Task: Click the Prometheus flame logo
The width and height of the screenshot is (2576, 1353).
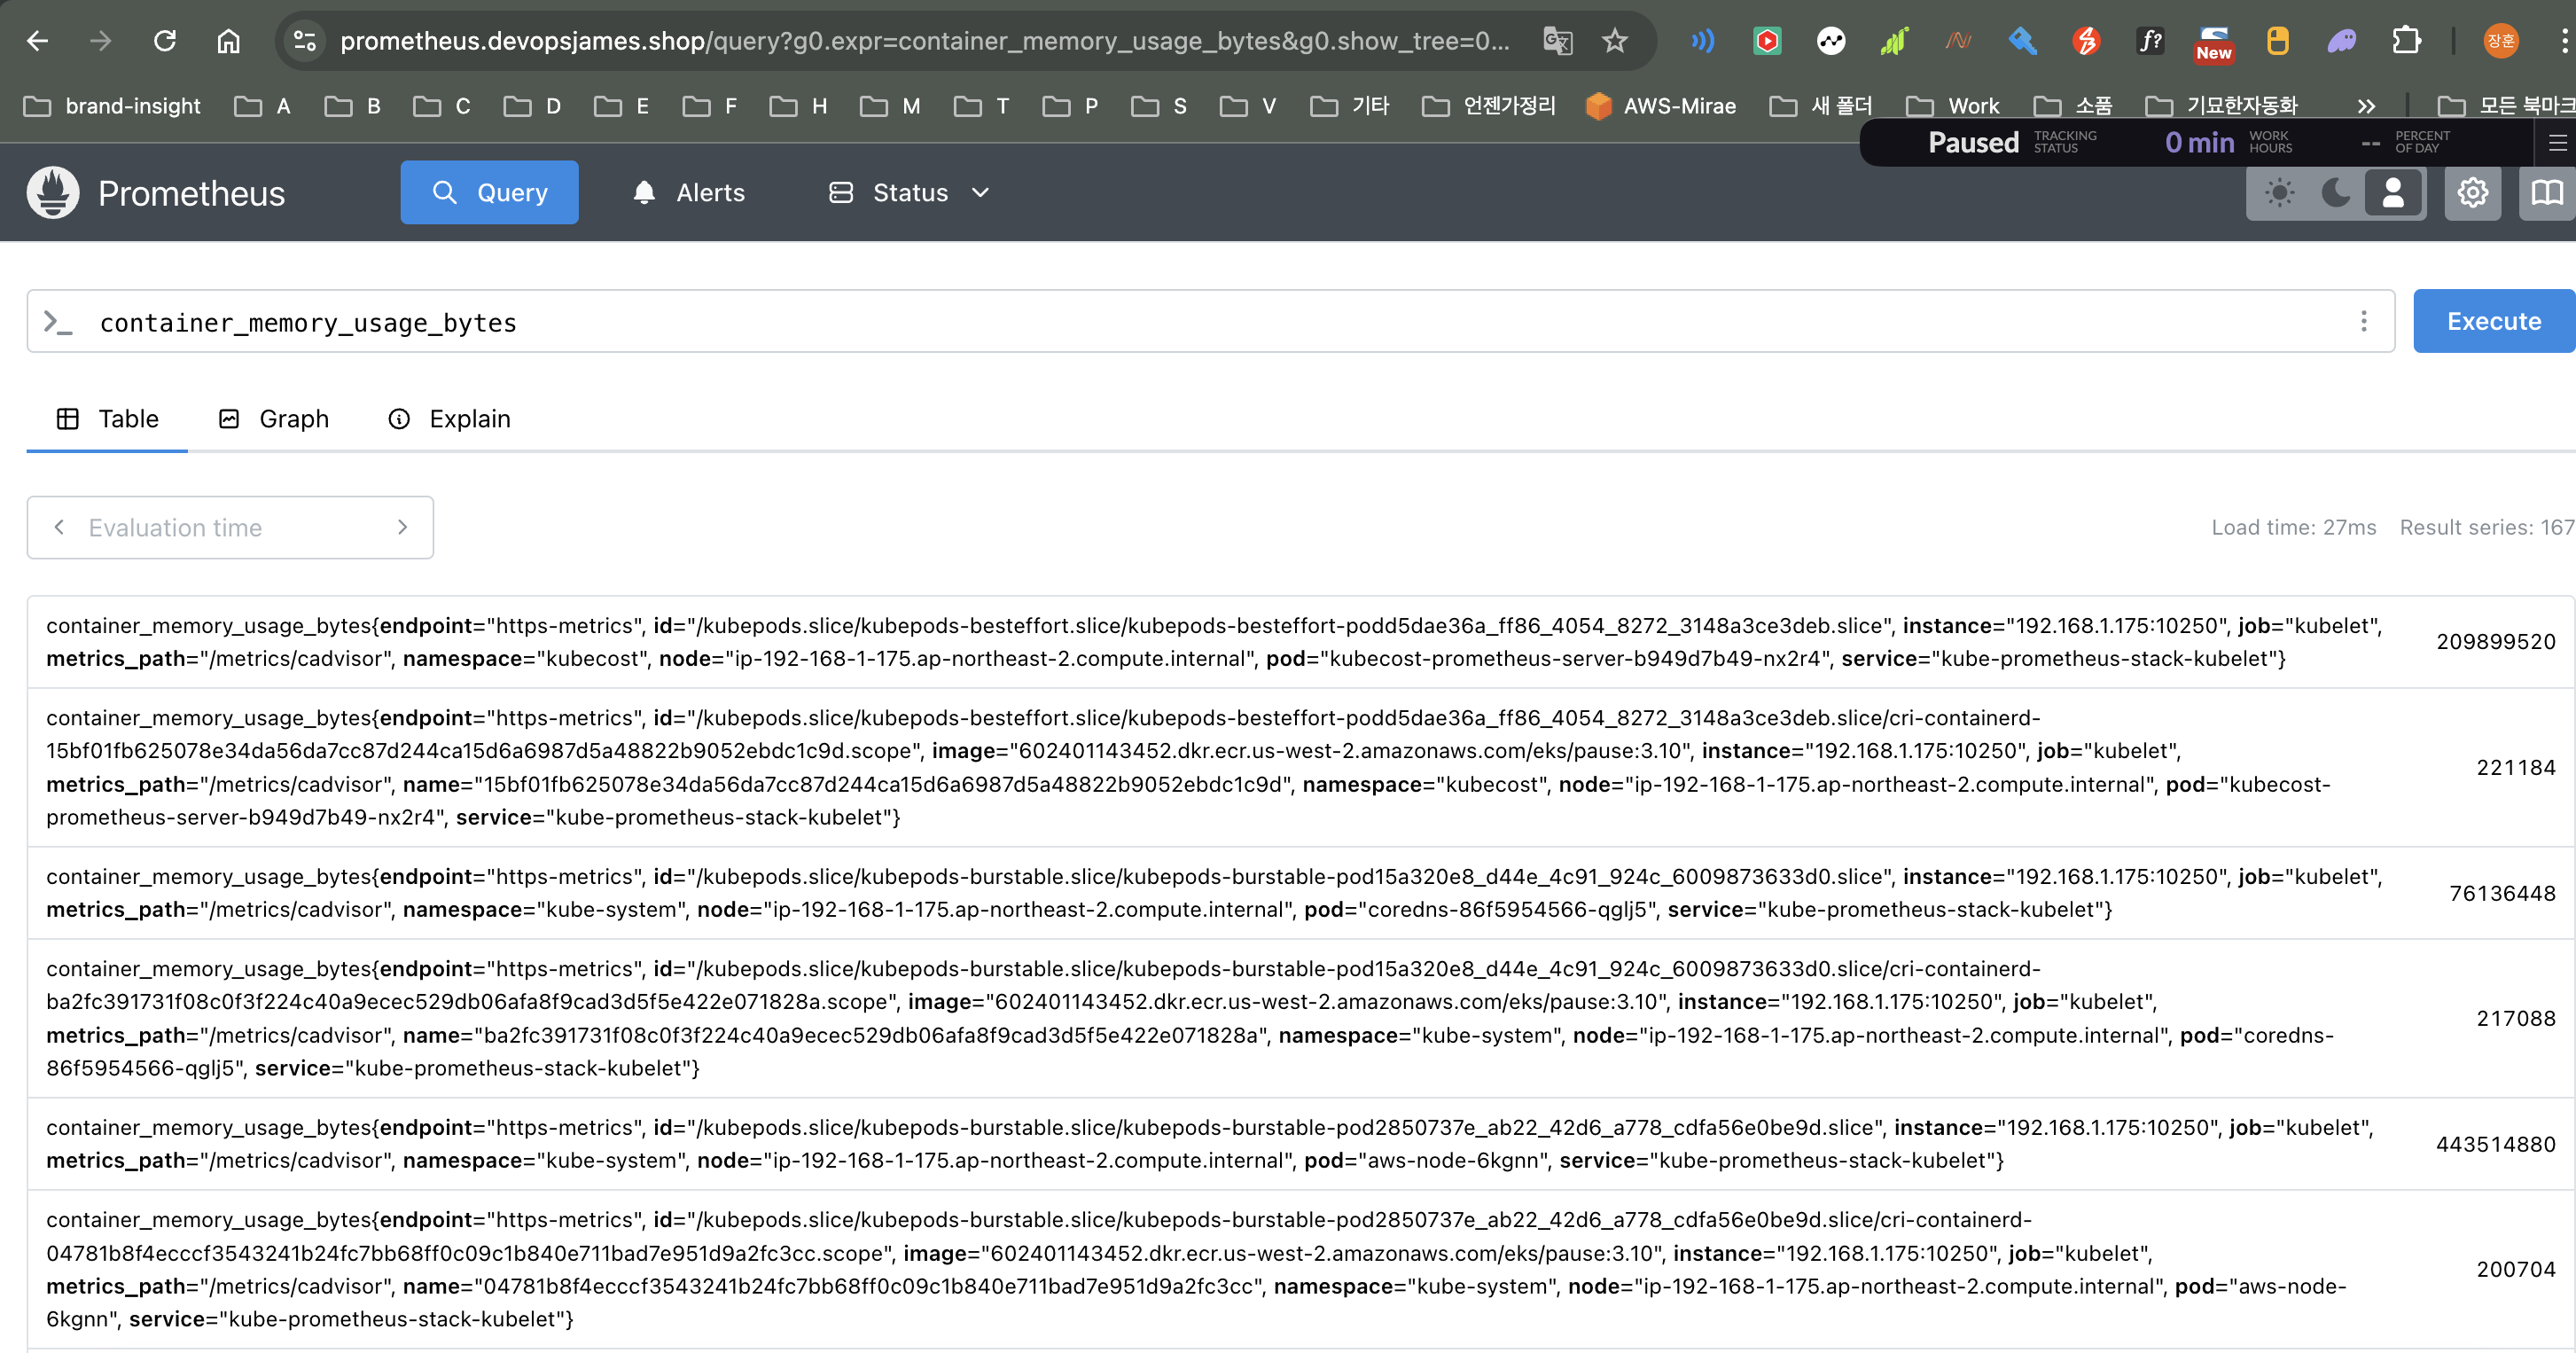Action: tap(53, 193)
